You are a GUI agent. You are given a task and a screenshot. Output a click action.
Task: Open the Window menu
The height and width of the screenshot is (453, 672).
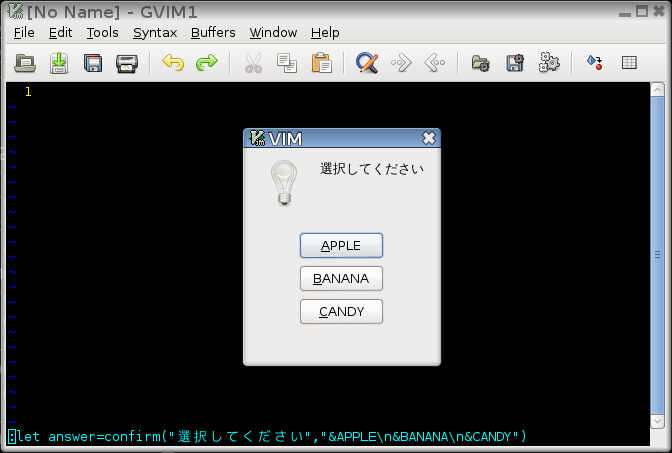pyautogui.click(x=273, y=33)
